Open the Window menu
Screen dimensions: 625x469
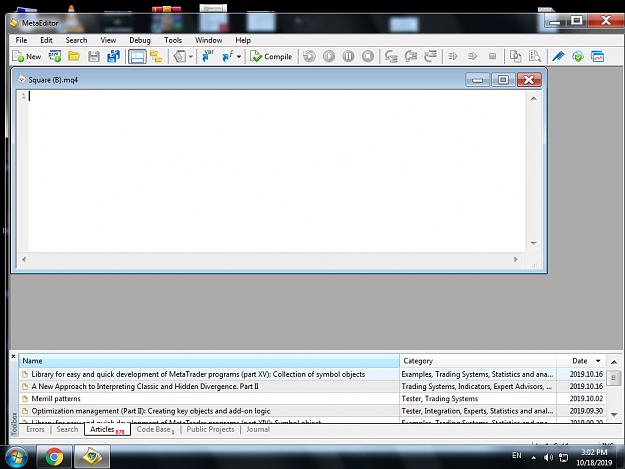pyautogui.click(x=208, y=40)
